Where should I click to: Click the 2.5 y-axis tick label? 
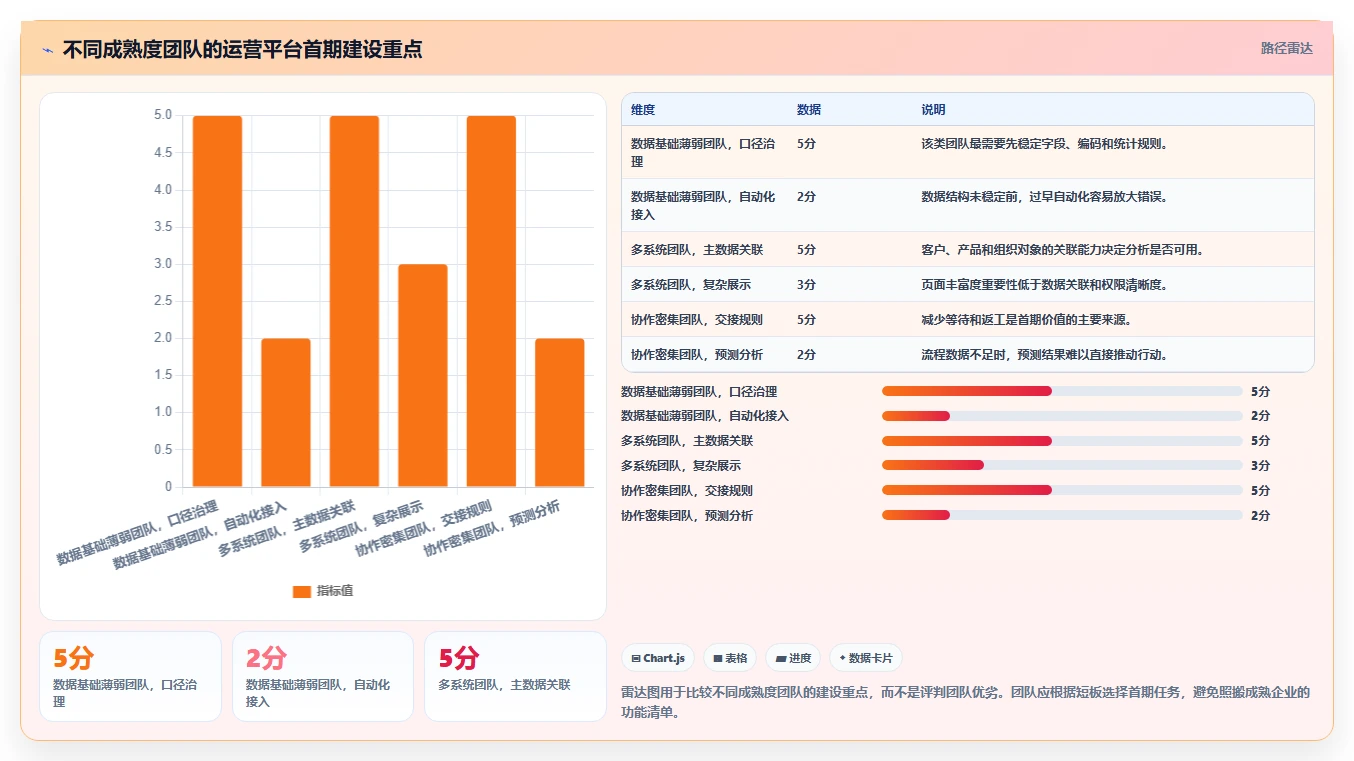click(x=162, y=301)
